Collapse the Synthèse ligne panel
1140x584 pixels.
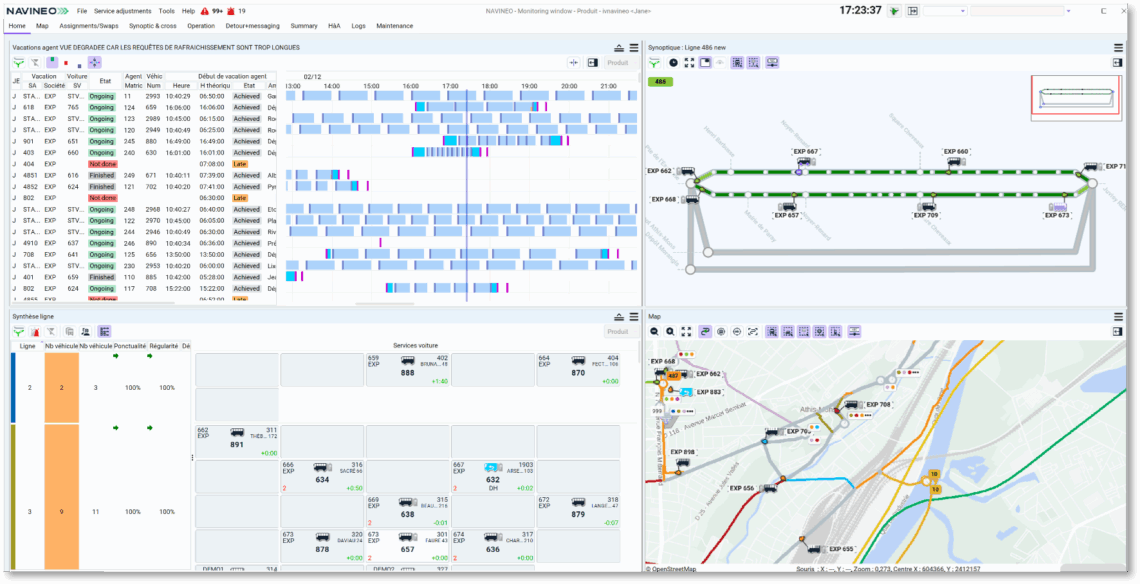click(x=619, y=316)
